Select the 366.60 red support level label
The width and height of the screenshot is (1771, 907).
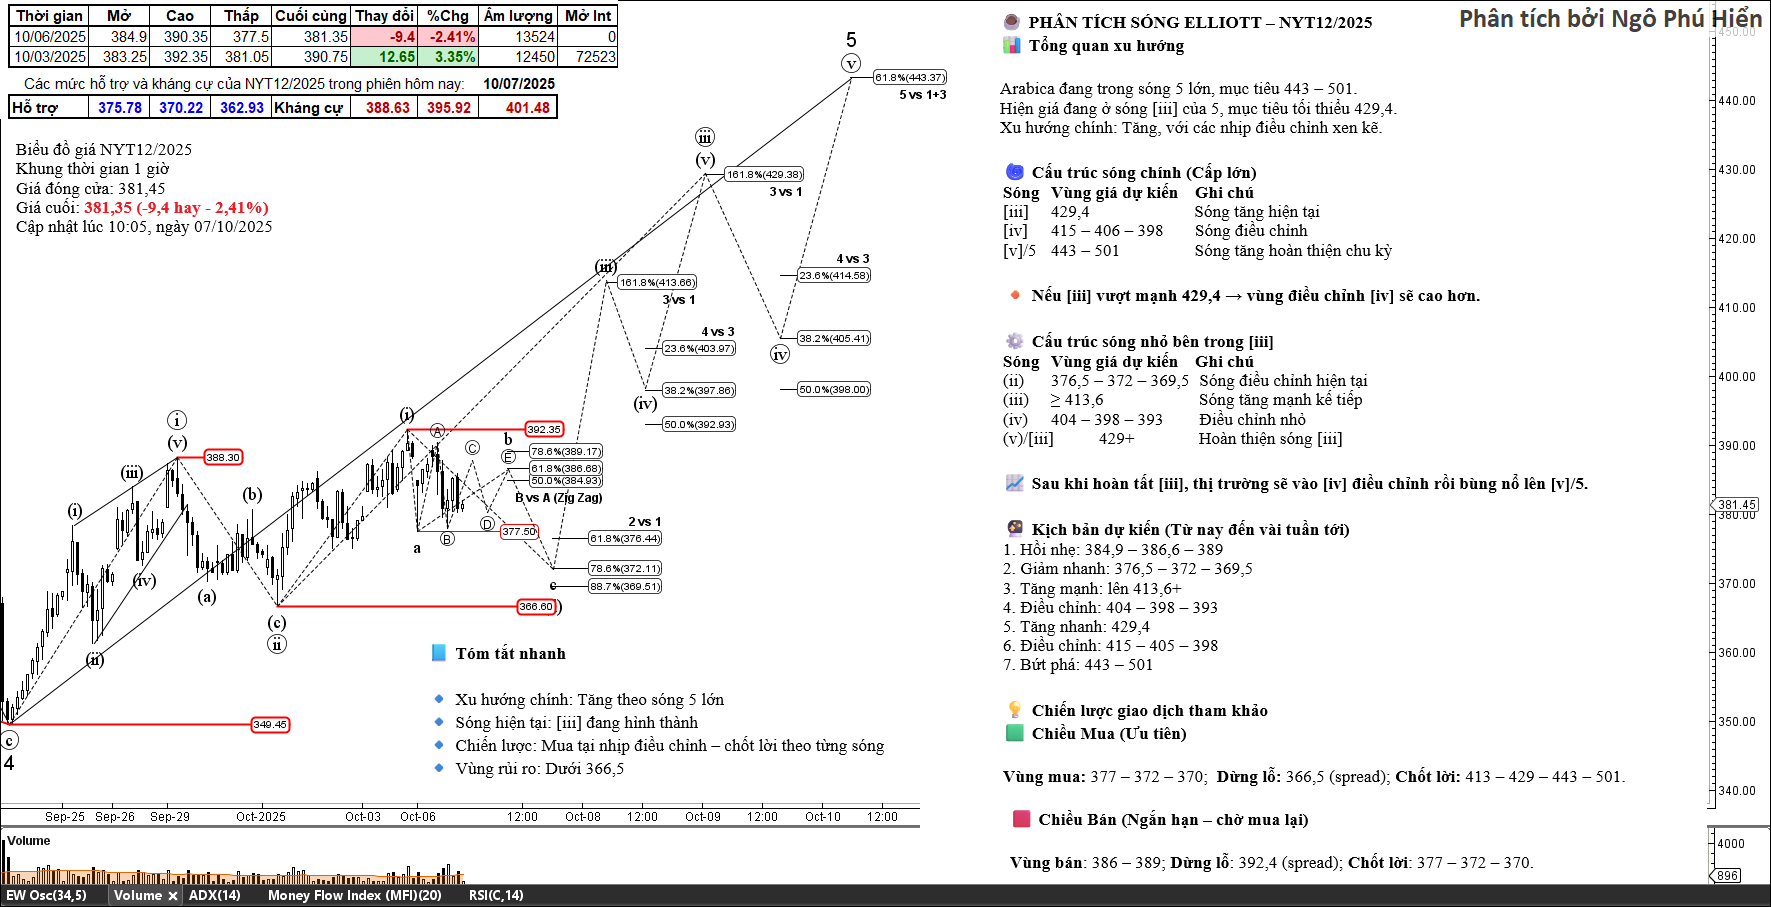pyautogui.click(x=536, y=606)
